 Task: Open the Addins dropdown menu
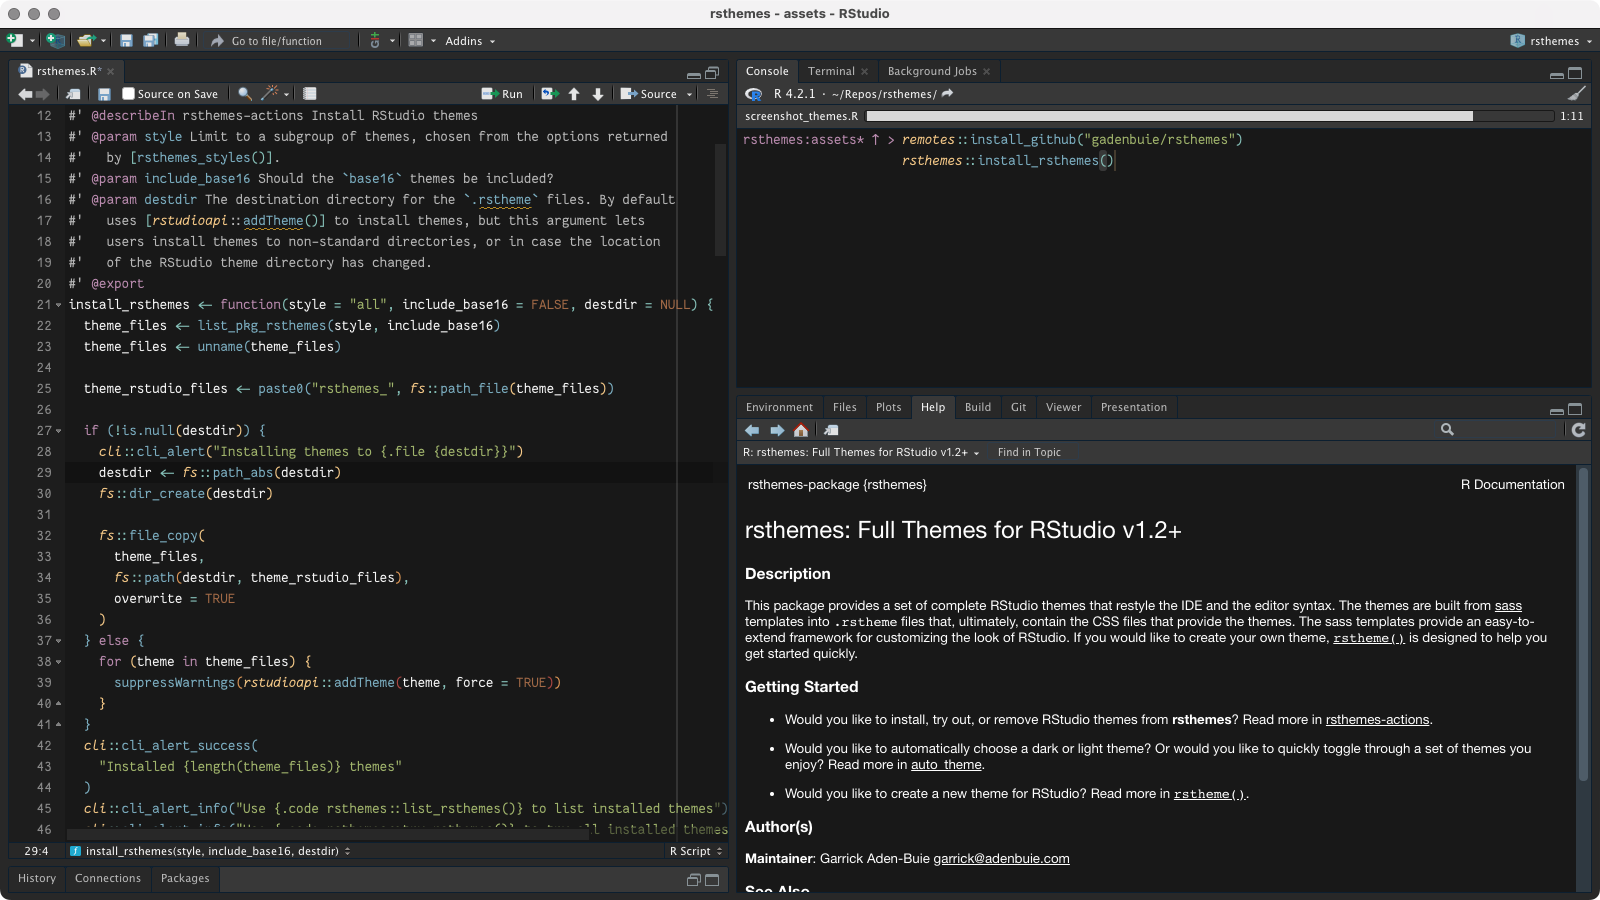point(470,41)
